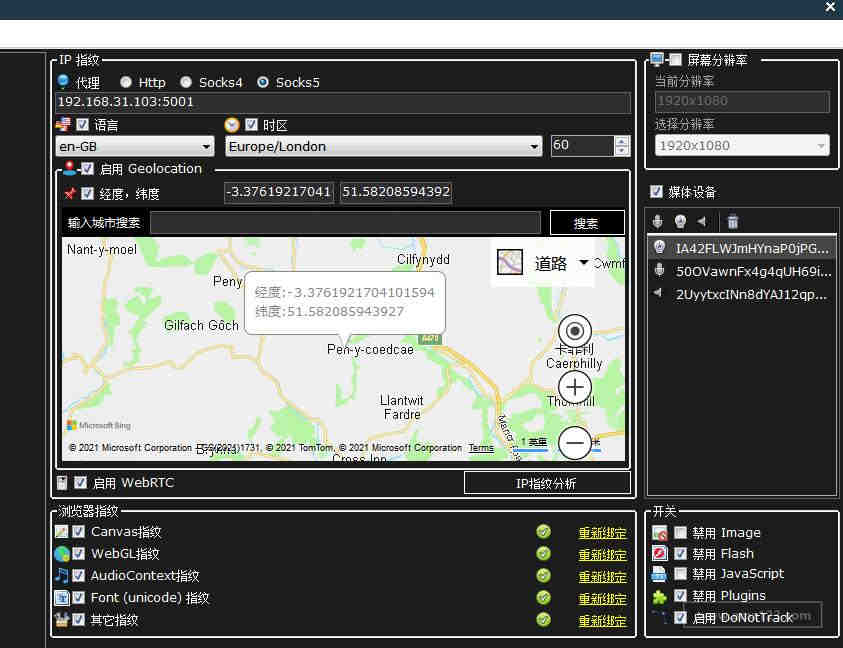Click the 搜索 search button
Screen dimensions: 843x648
point(587,223)
